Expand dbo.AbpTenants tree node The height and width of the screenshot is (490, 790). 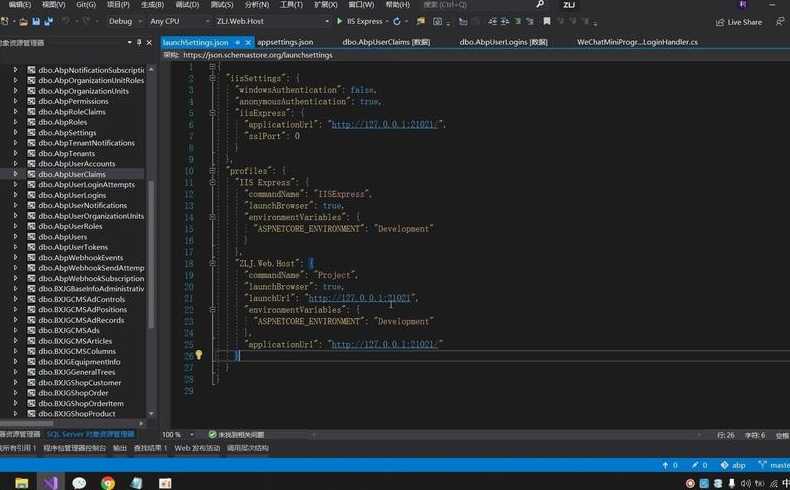pos(16,153)
